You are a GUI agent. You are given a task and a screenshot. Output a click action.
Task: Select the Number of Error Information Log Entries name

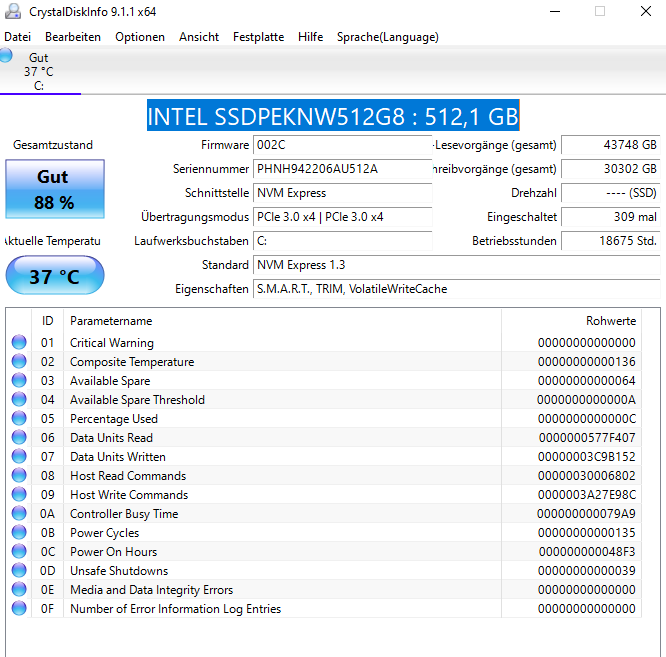click(x=175, y=609)
